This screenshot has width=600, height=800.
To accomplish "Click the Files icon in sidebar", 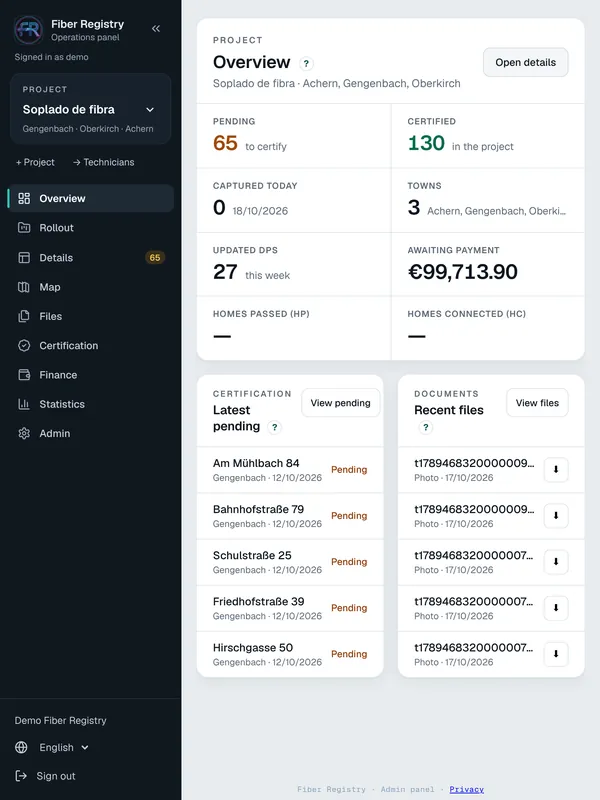I will pyautogui.click(x=24, y=316).
